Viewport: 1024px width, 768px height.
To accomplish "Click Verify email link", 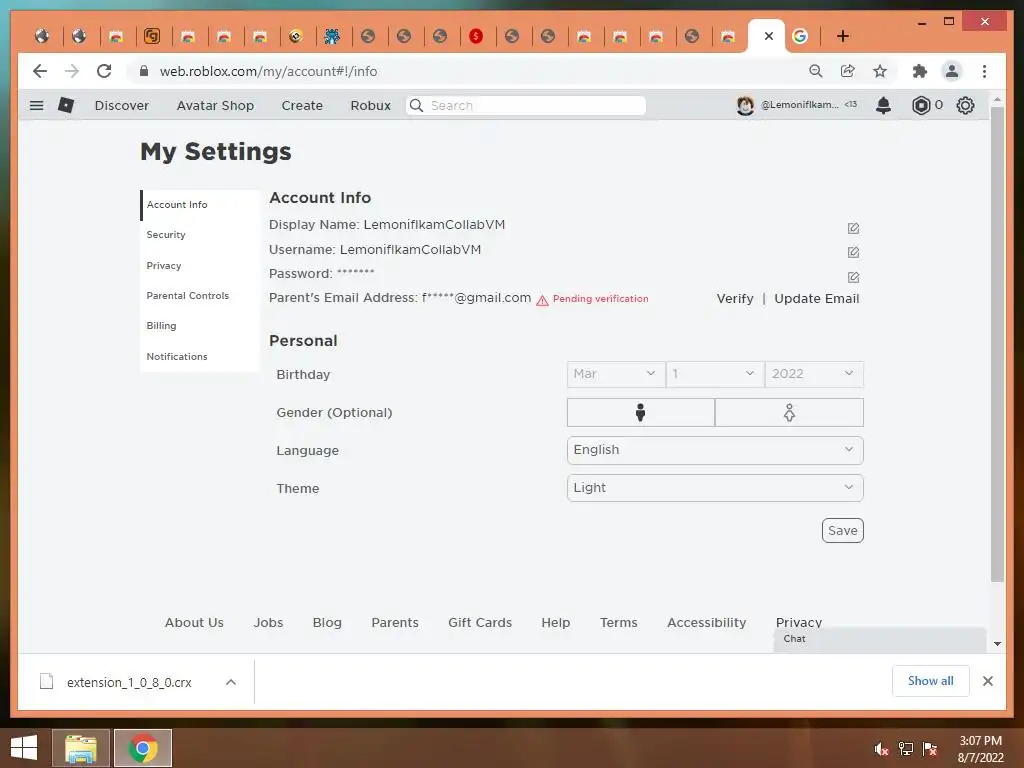I will [x=735, y=298].
